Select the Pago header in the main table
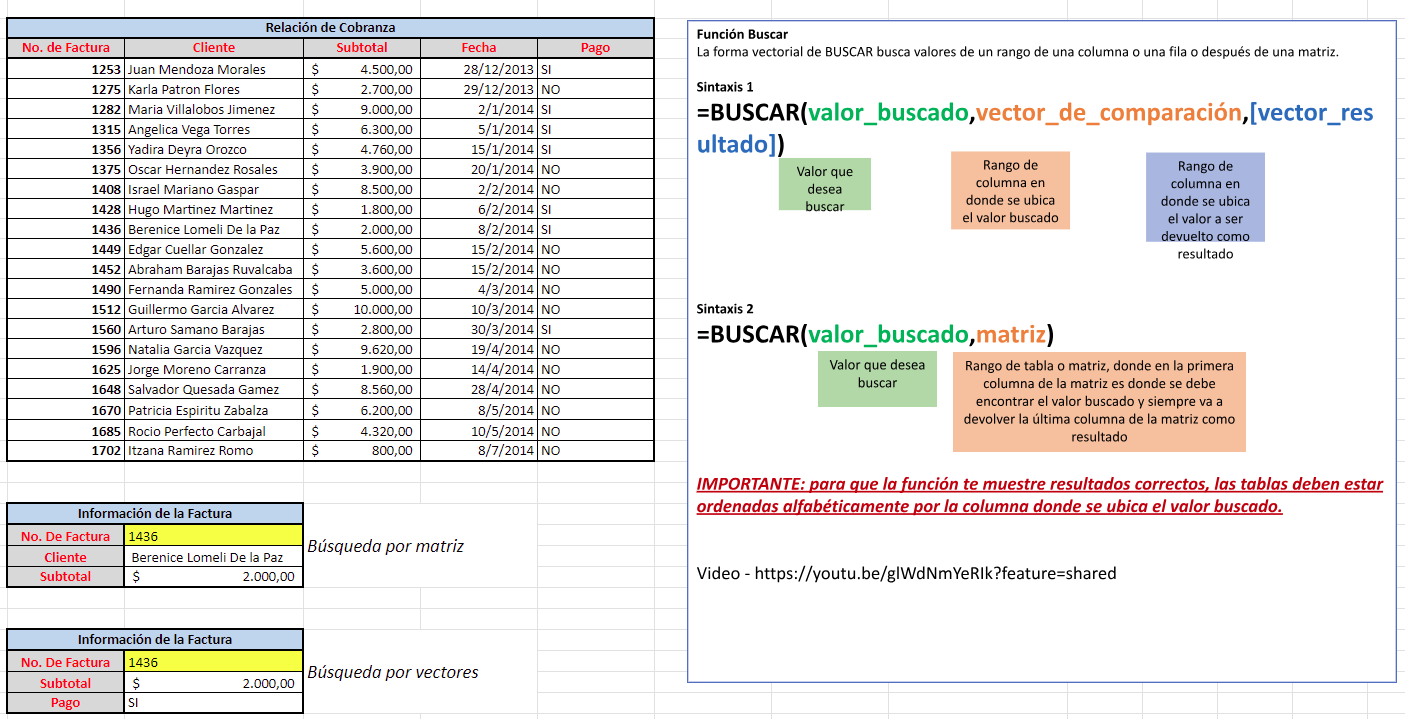 (x=595, y=48)
